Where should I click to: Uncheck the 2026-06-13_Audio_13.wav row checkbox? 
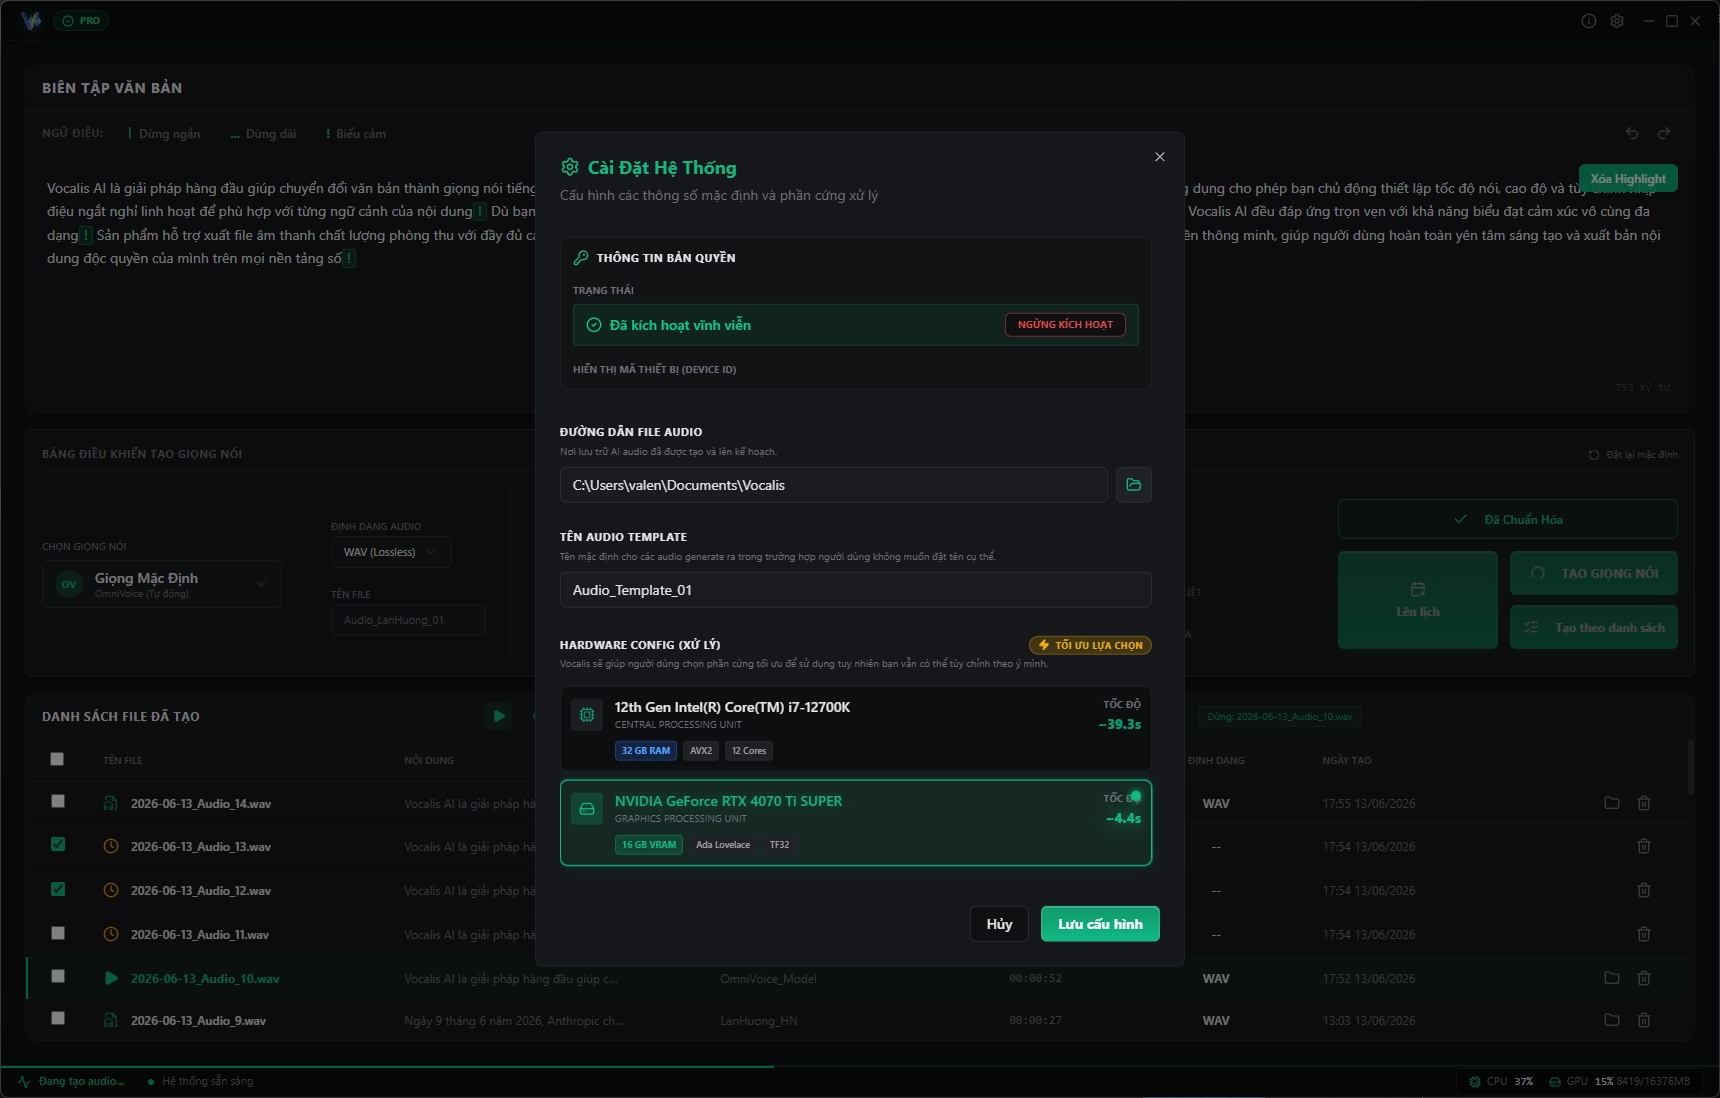(58, 844)
